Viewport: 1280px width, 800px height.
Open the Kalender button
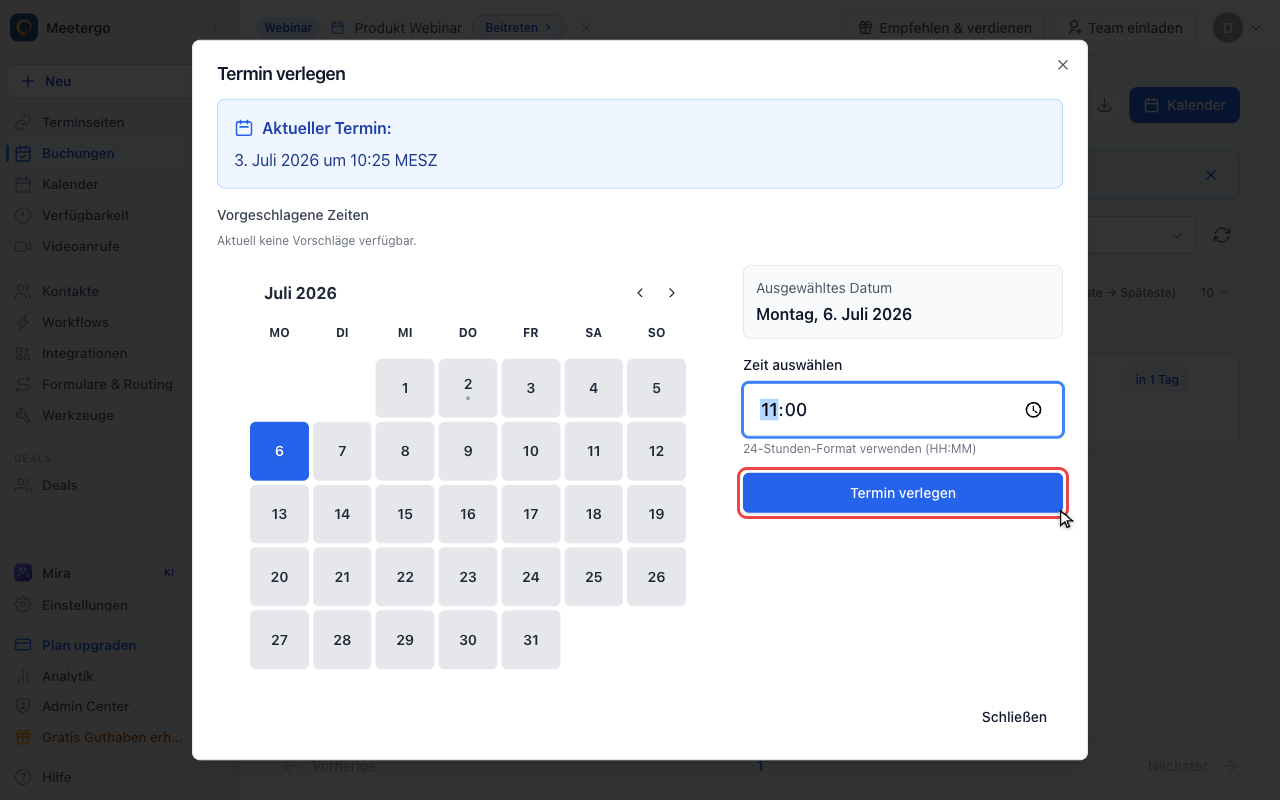(x=1185, y=105)
